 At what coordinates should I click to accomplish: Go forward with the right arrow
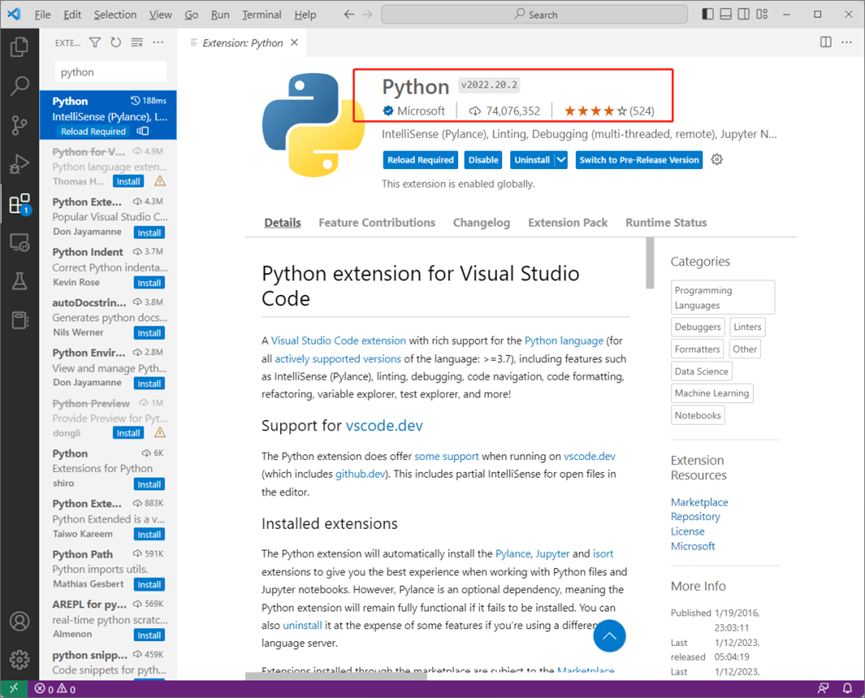click(x=367, y=14)
